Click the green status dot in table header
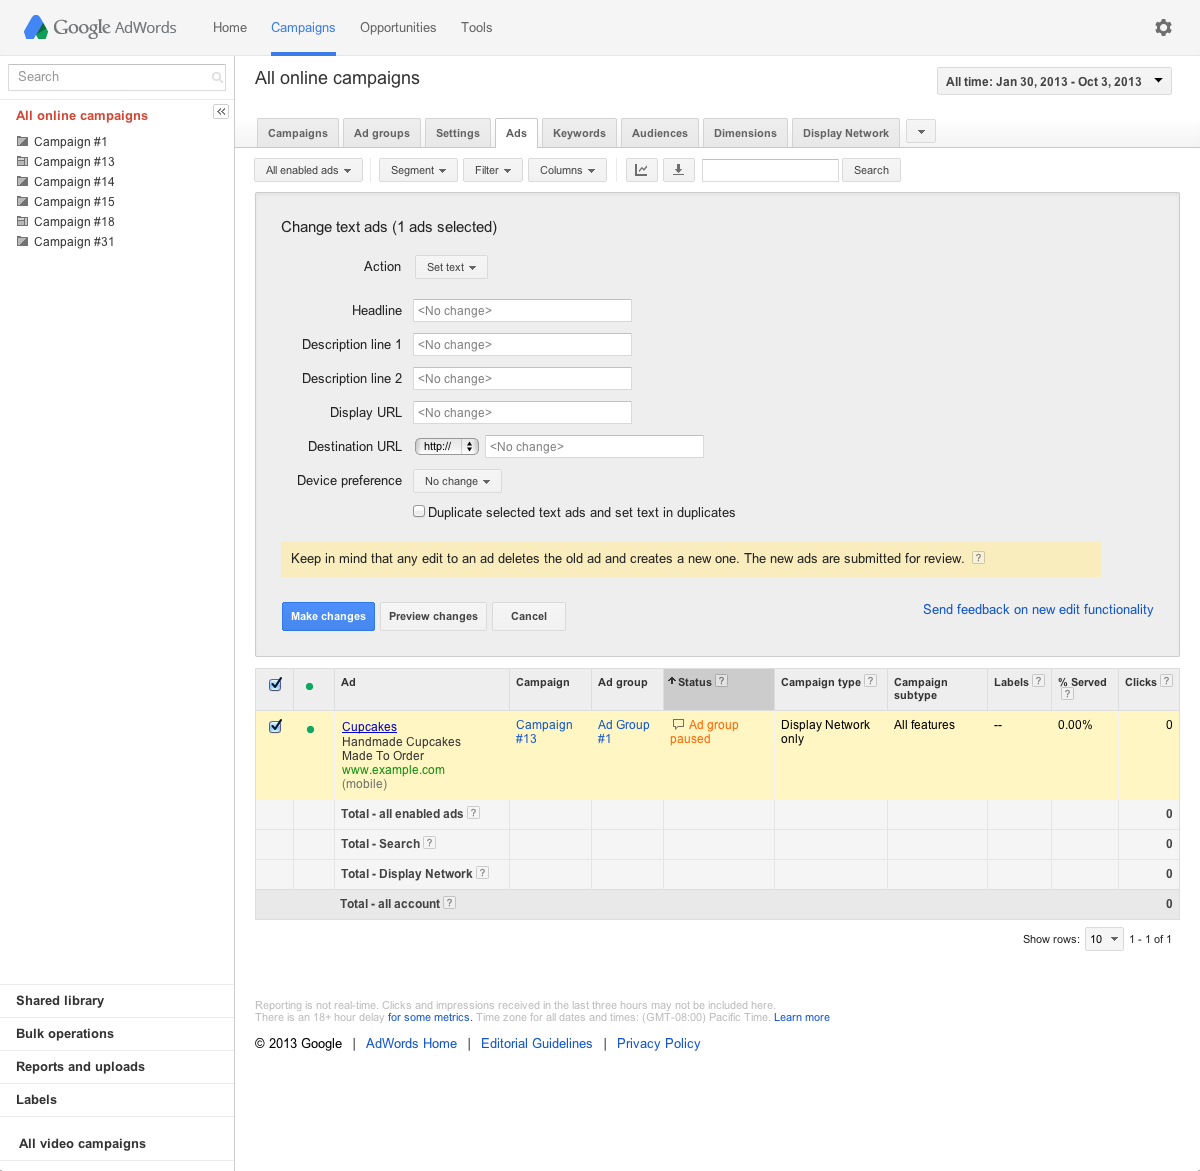The height and width of the screenshot is (1171, 1200). (309, 686)
